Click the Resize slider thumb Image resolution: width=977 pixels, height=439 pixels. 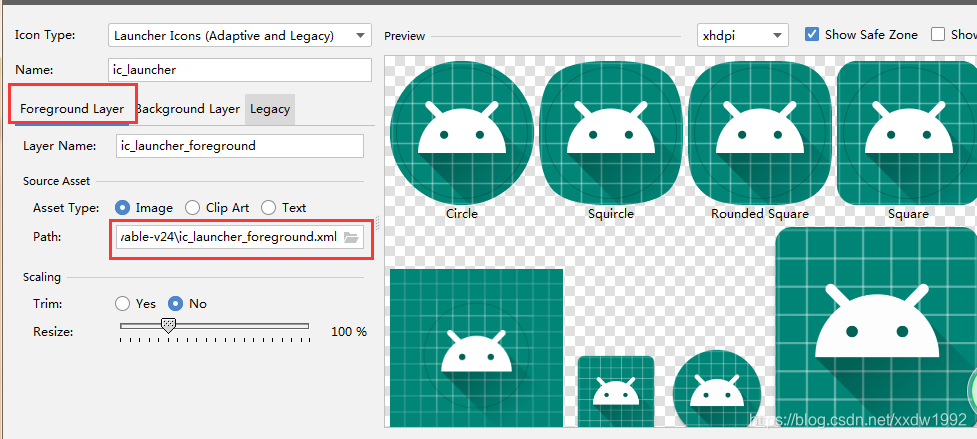point(168,326)
